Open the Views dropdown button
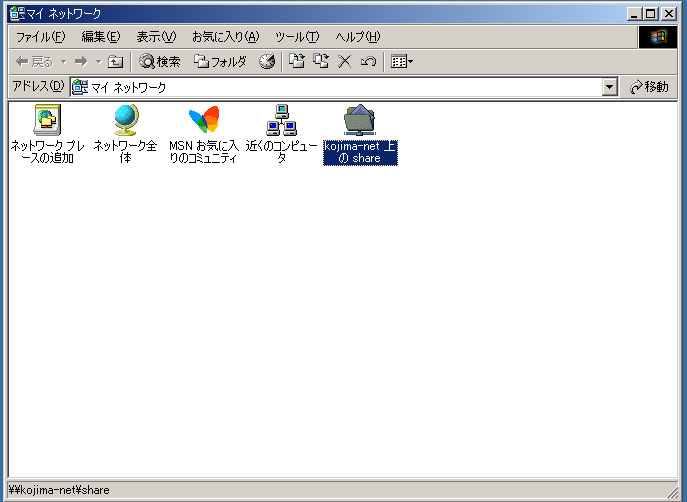This screenshot has height=502, width=687. (402, 62)
